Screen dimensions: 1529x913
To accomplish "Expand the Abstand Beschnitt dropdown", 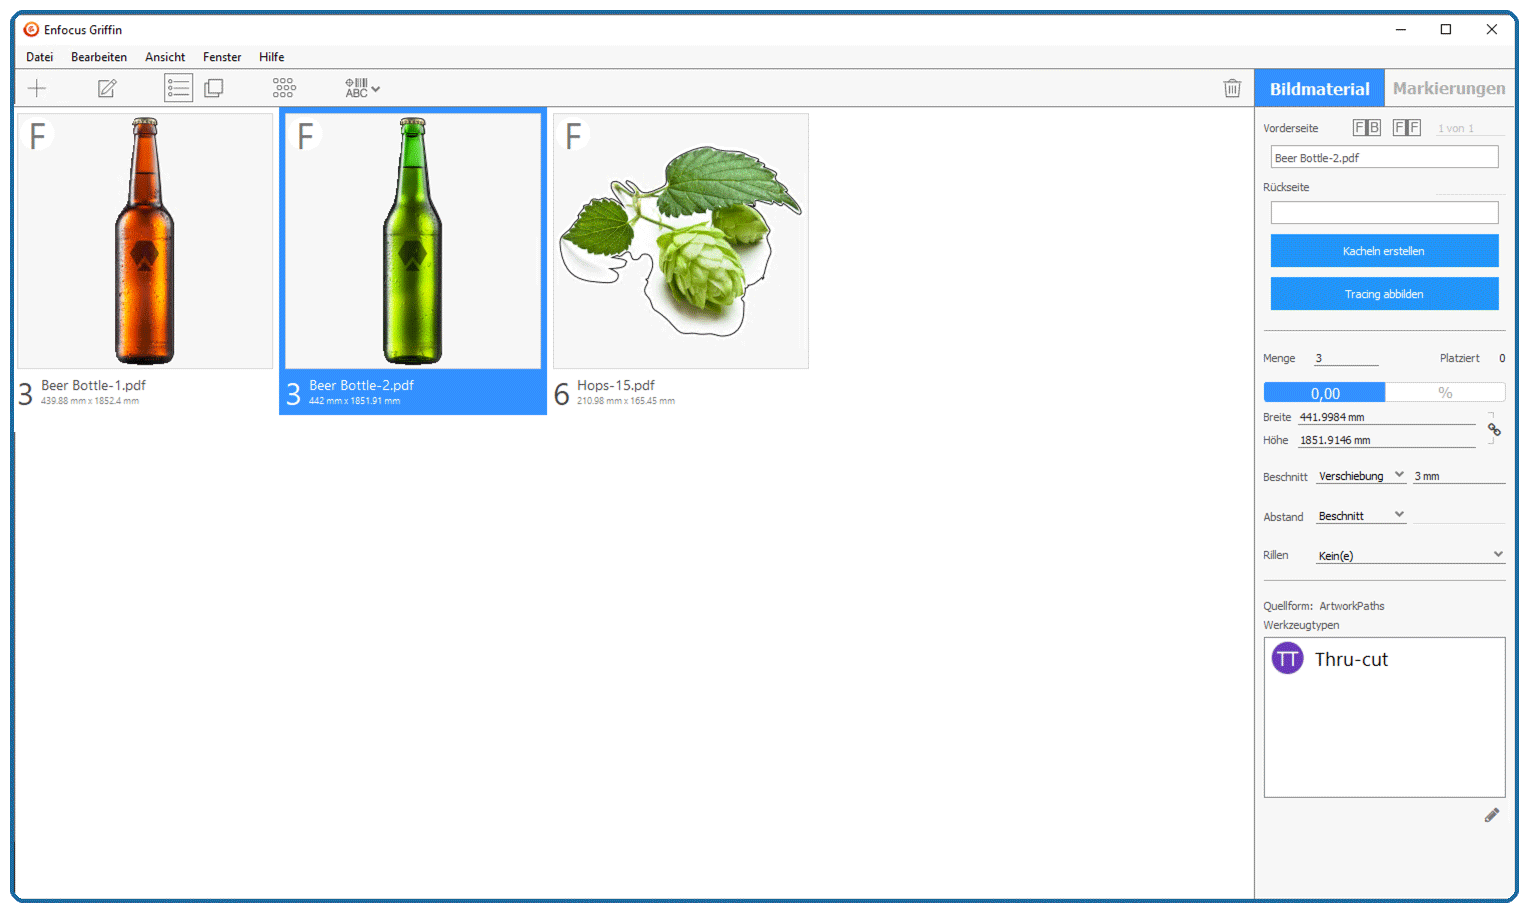I will coord(1360,515).
